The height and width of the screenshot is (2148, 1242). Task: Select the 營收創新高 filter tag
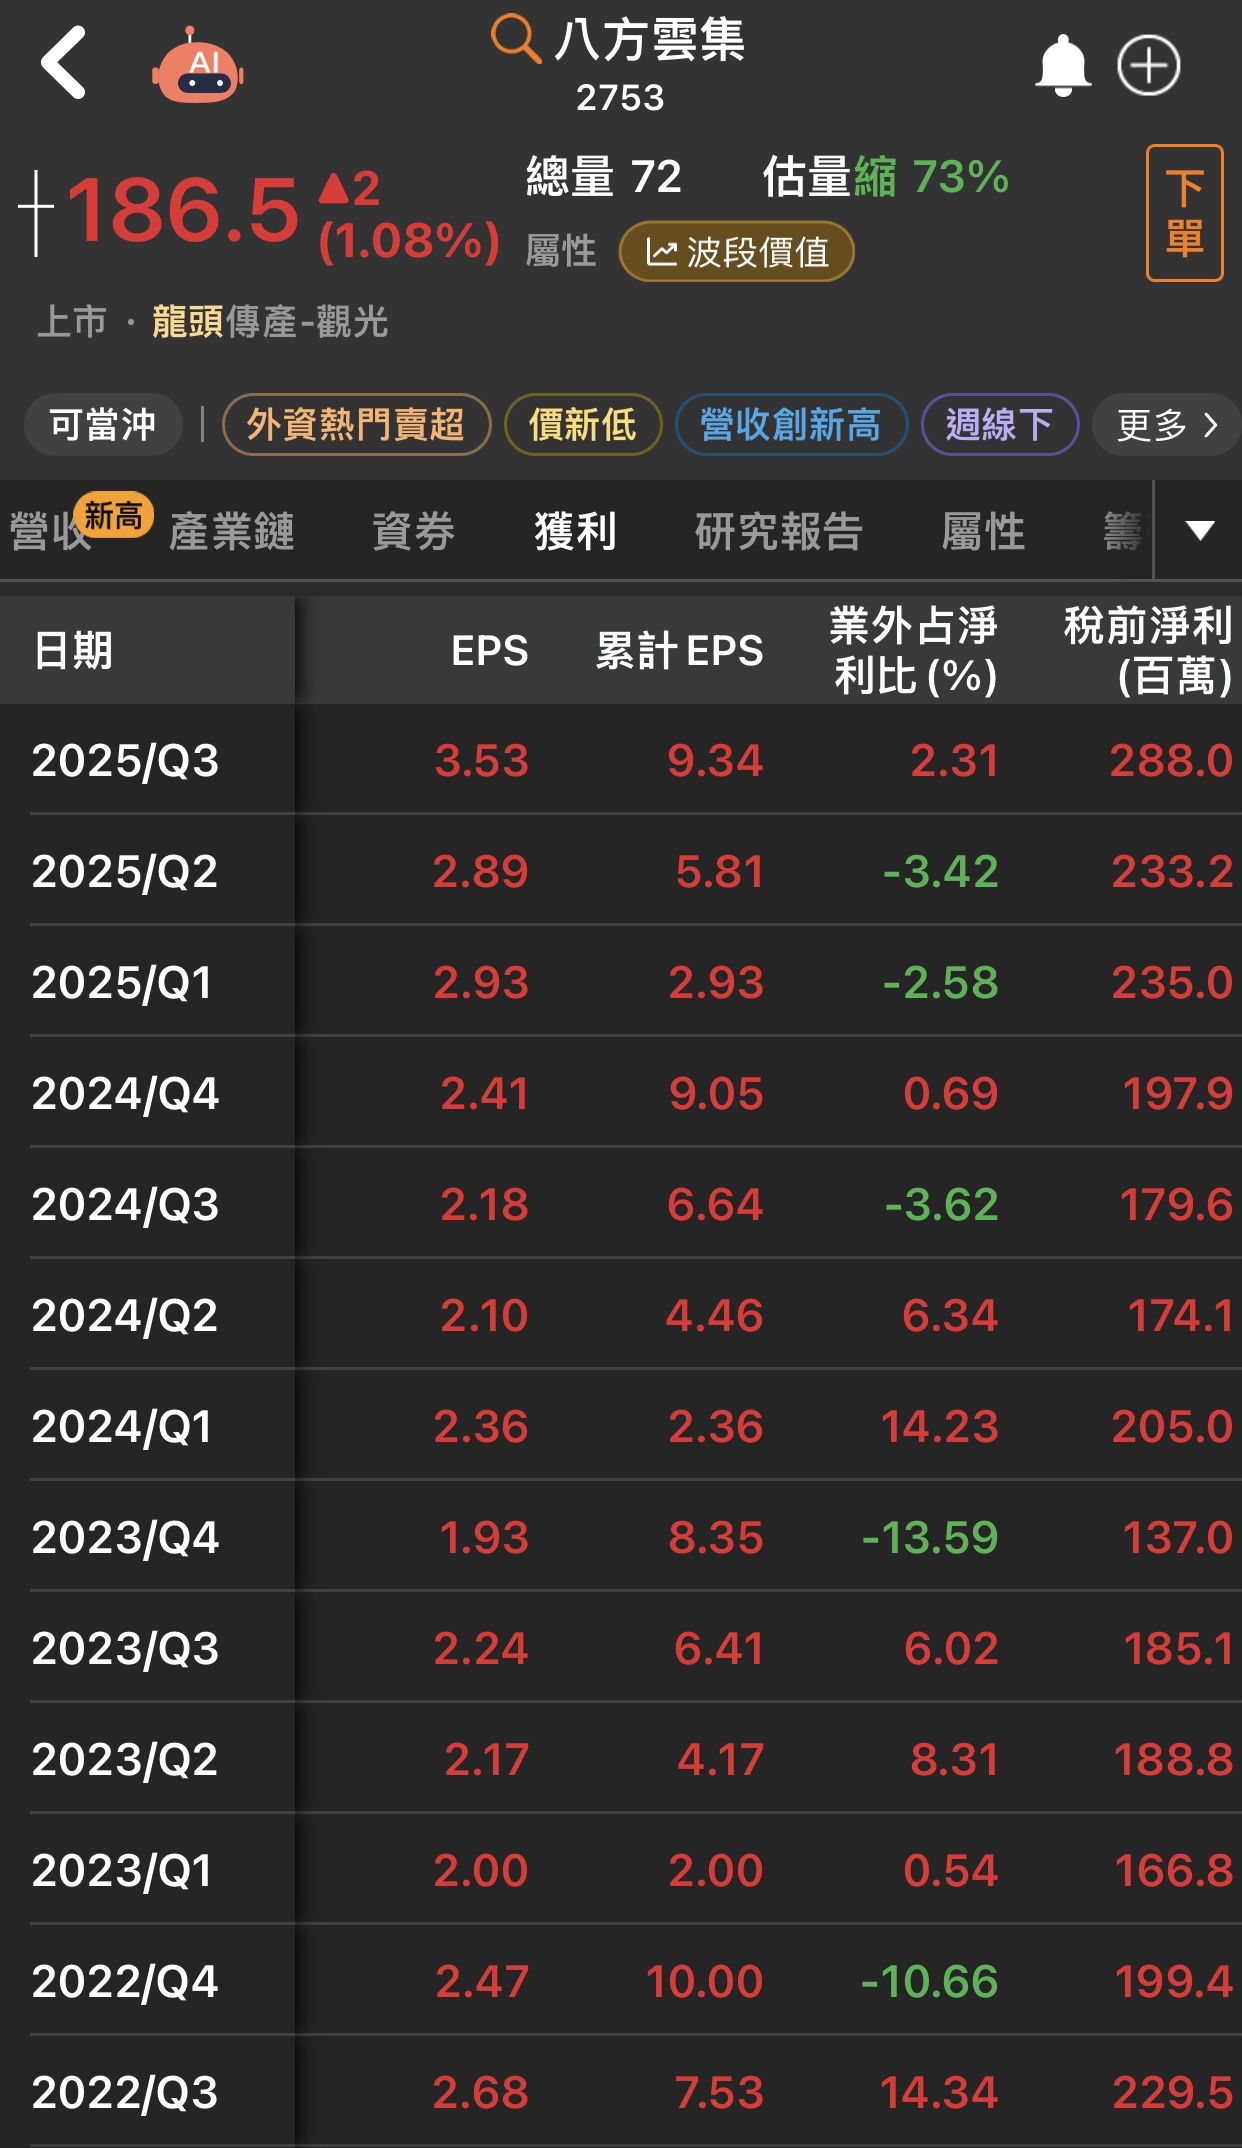click(790, 425)
